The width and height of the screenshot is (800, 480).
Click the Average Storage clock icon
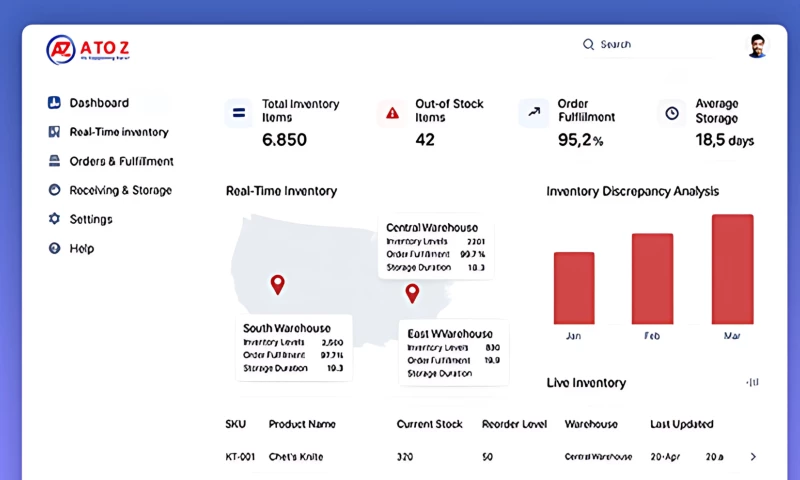(x=672, y=113)
